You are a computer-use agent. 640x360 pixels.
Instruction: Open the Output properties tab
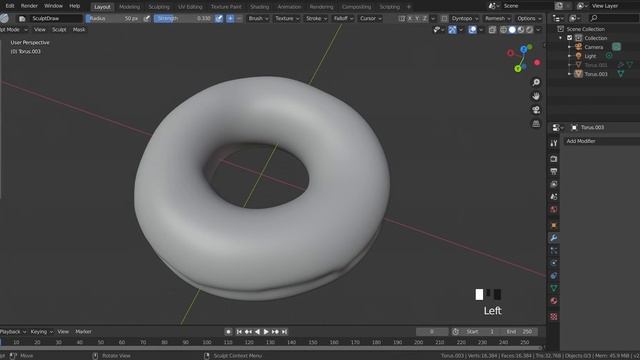tap(553, 171)
